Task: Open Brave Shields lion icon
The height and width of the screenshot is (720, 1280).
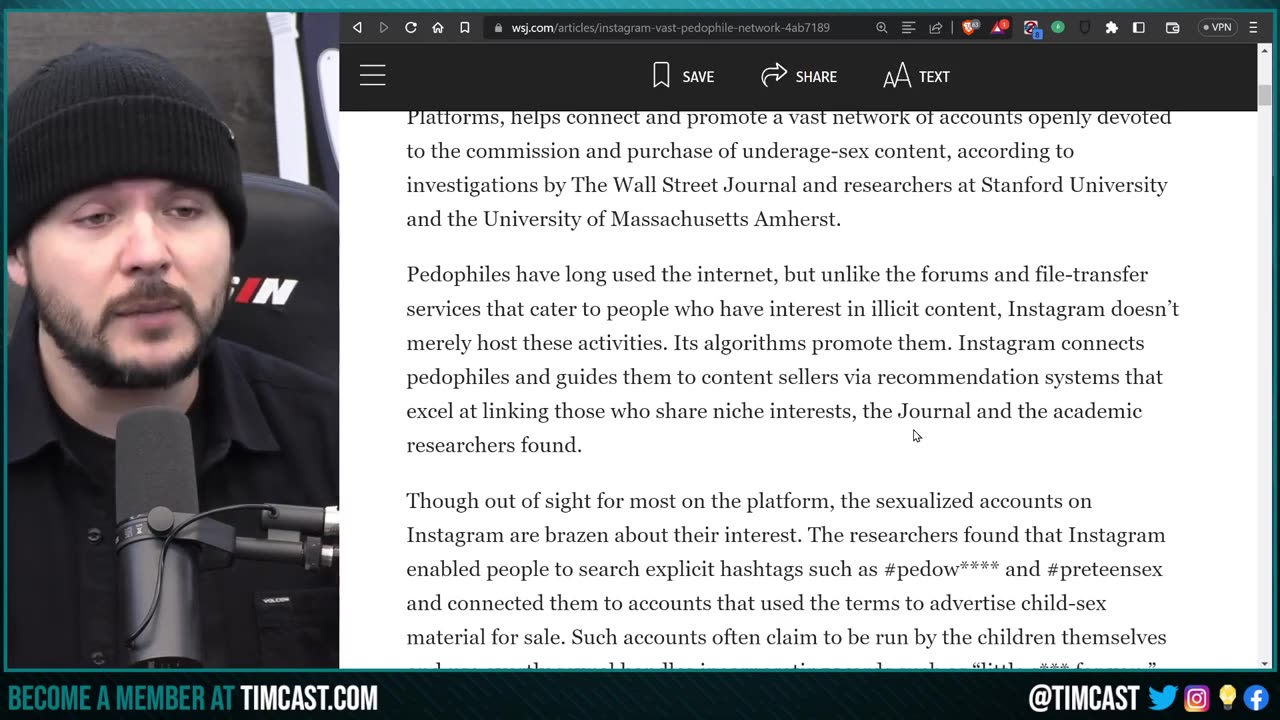Action: tap(968, 28)
